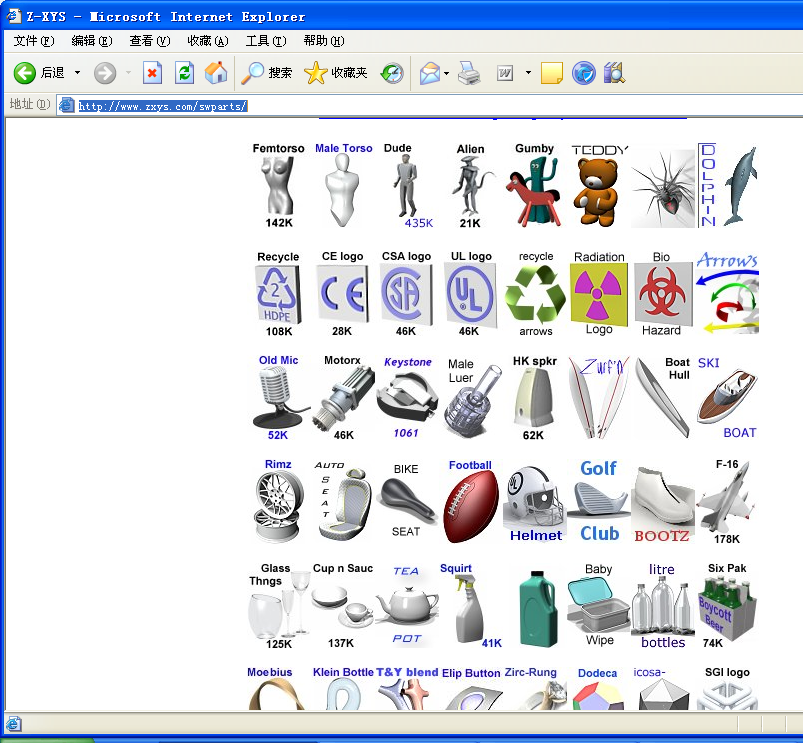Image resolution: width=803 pixels, height=743 pixels.
Task: Click the Male Torso link
Action: 344,148
